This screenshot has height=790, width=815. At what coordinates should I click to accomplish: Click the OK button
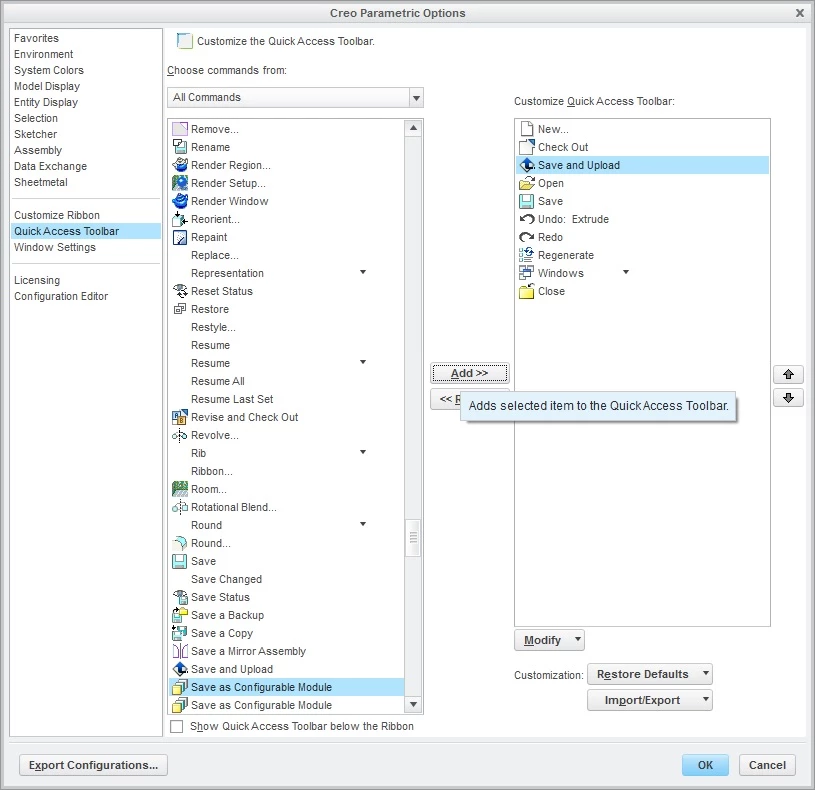coord(705,765)
